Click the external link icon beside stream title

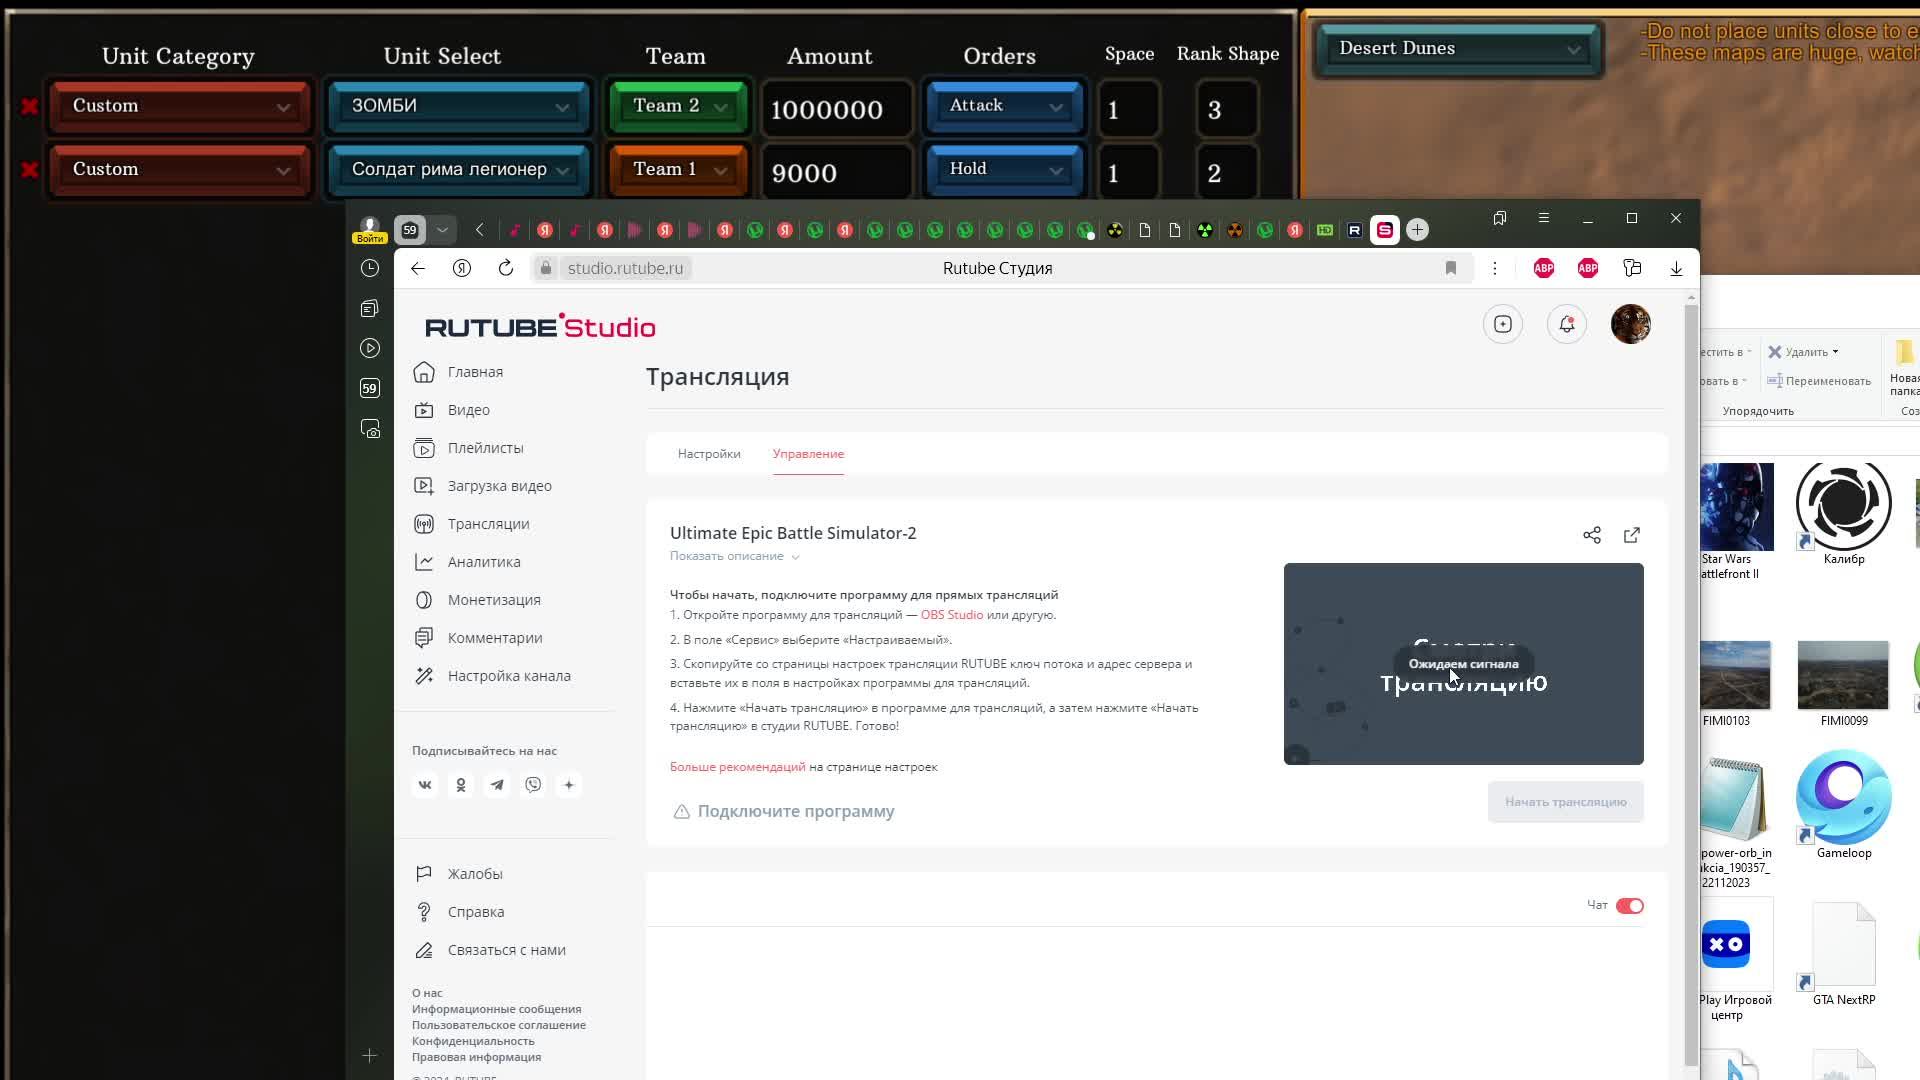(1631, 534)
